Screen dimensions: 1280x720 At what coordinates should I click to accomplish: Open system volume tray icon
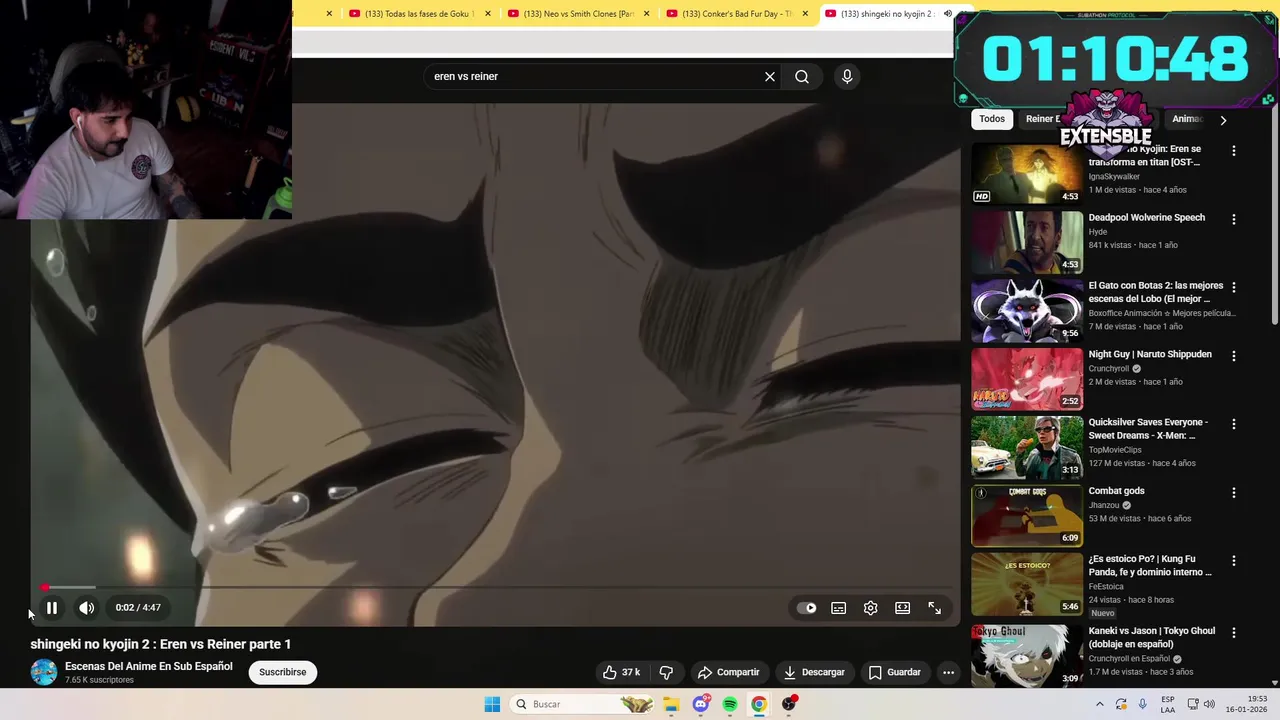(1209, 704)
